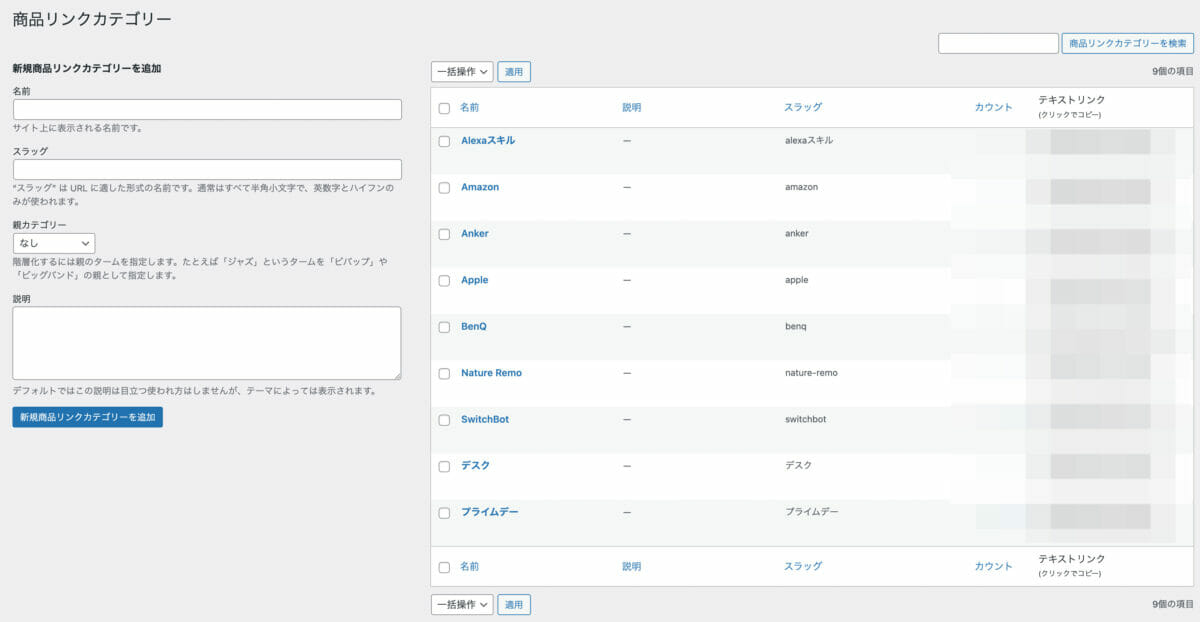Open the SwitchBot category link
Viewport: 1200px width, 622px height.
485,419
